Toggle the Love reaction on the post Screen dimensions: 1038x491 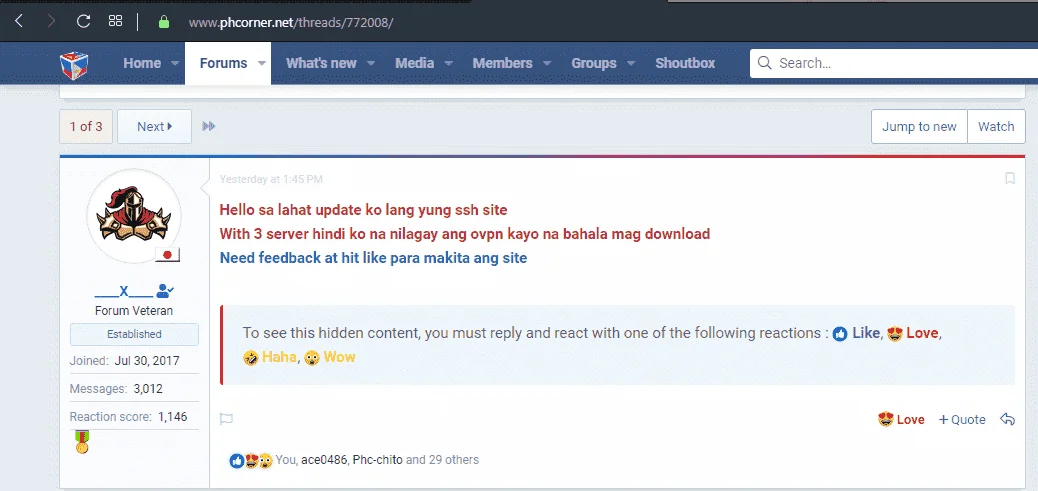pos(901,420)
